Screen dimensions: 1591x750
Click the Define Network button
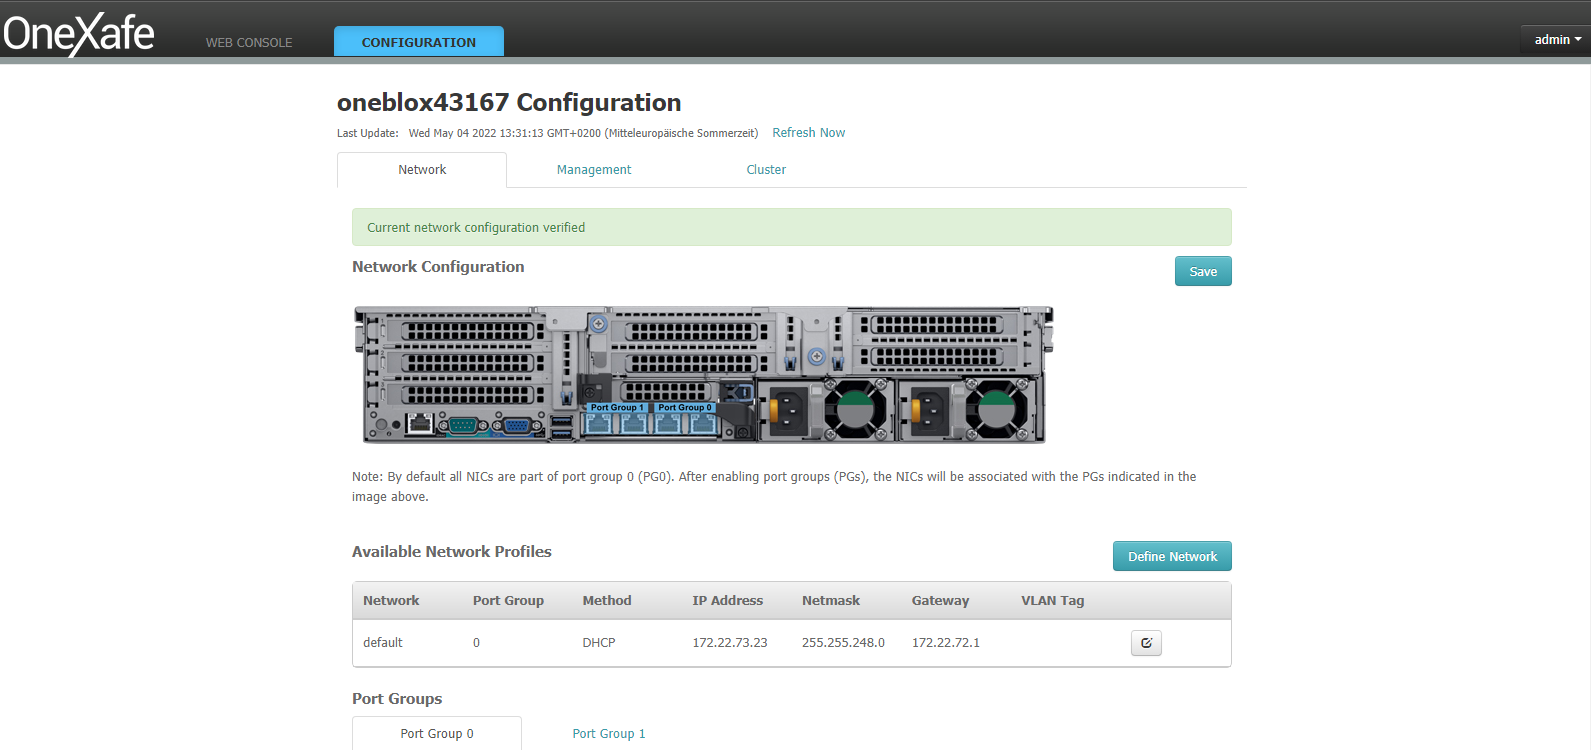pyautogui.click(x=1172, y=557)
